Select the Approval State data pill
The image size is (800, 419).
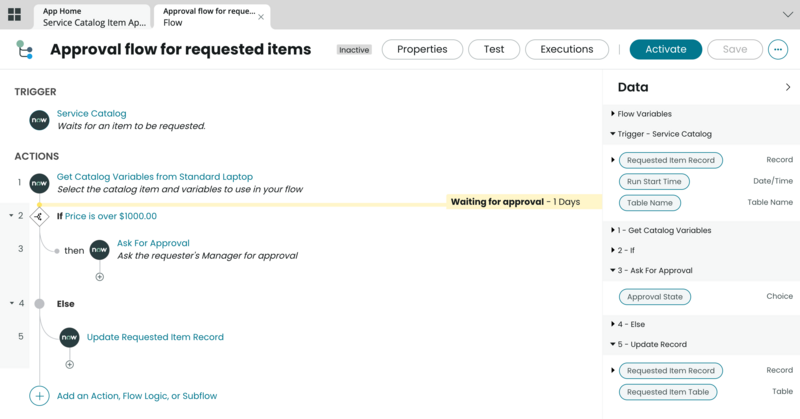tap(655, 297)
